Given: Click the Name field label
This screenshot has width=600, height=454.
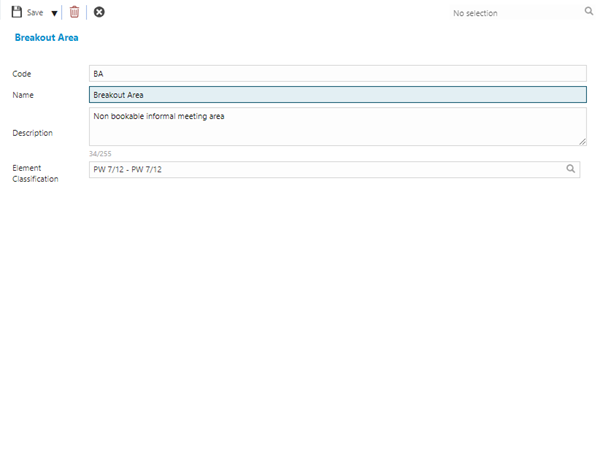Looking at the screenshot, I should 23,95.
